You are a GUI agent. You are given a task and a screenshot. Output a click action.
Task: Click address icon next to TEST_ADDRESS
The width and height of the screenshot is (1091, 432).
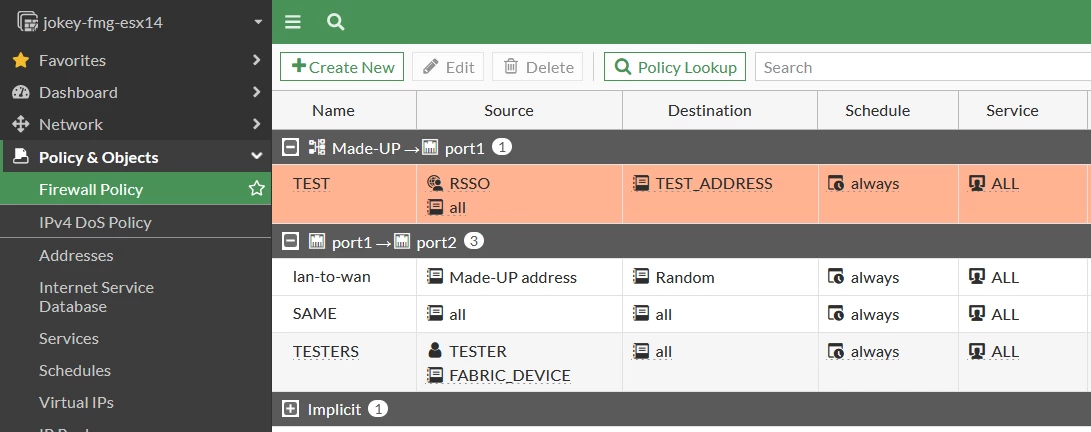pyautogui.click(x=641, y=183)
